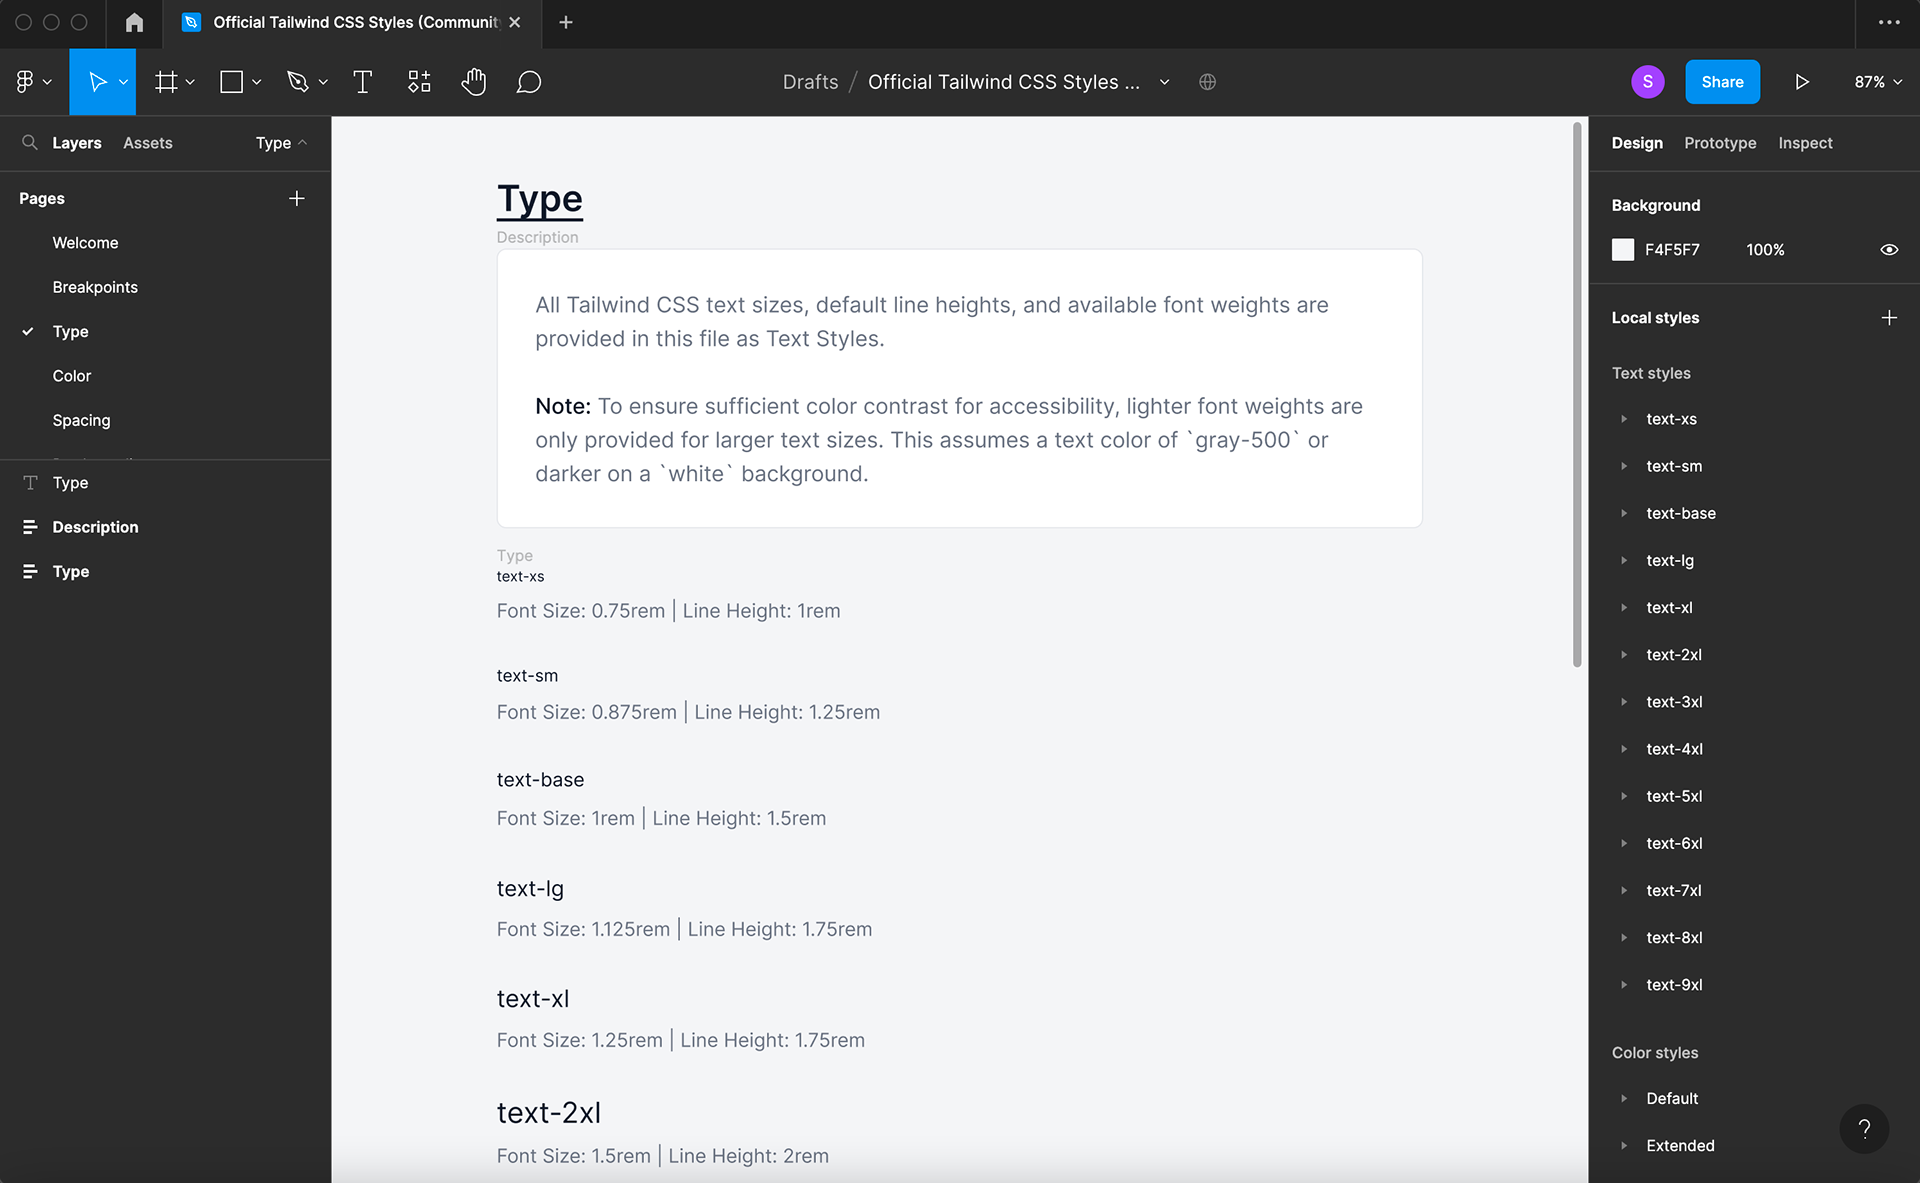The image size is (1920, 1183).
Task: Select the Pen tool
Action: [x=297, y=82]
